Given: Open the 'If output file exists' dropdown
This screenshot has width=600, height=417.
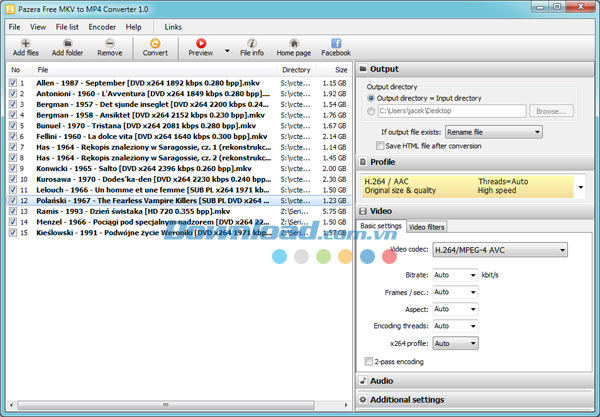Looking at the screenshot, I should pyautogui.click(x=494, y=132).
